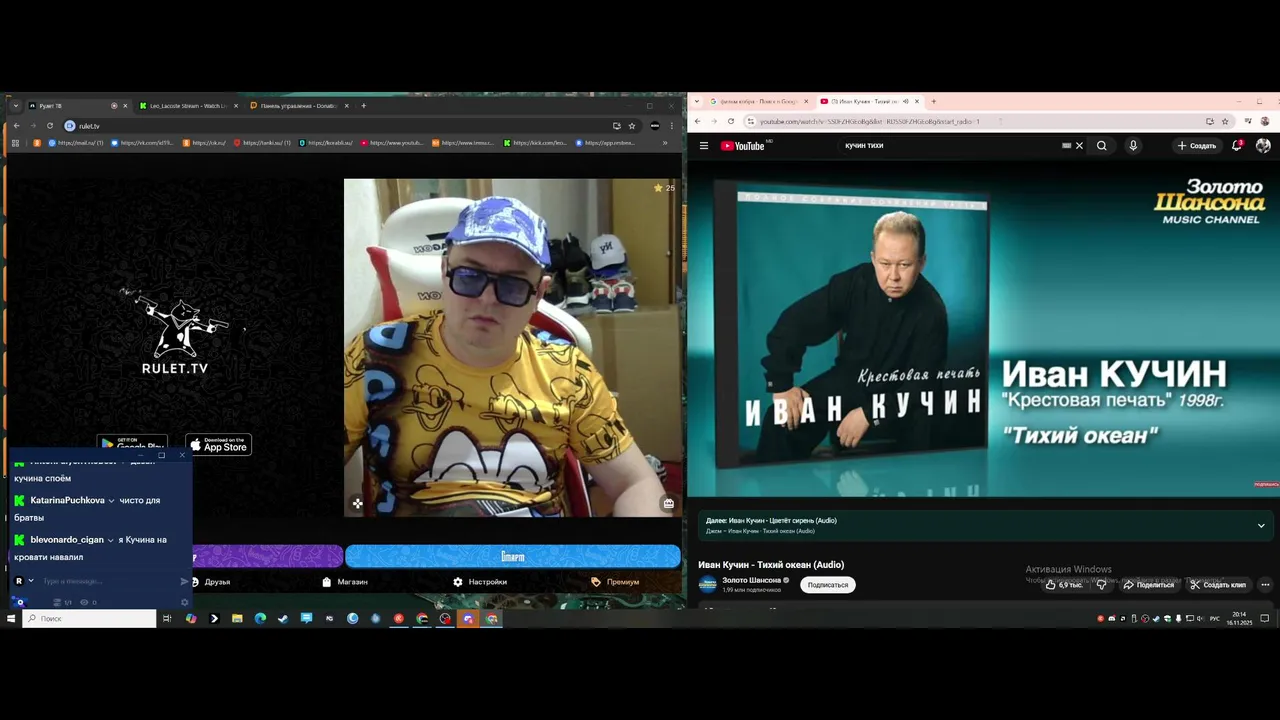
Task: Open chat overlay settings gear
Action: click(184, 602)
